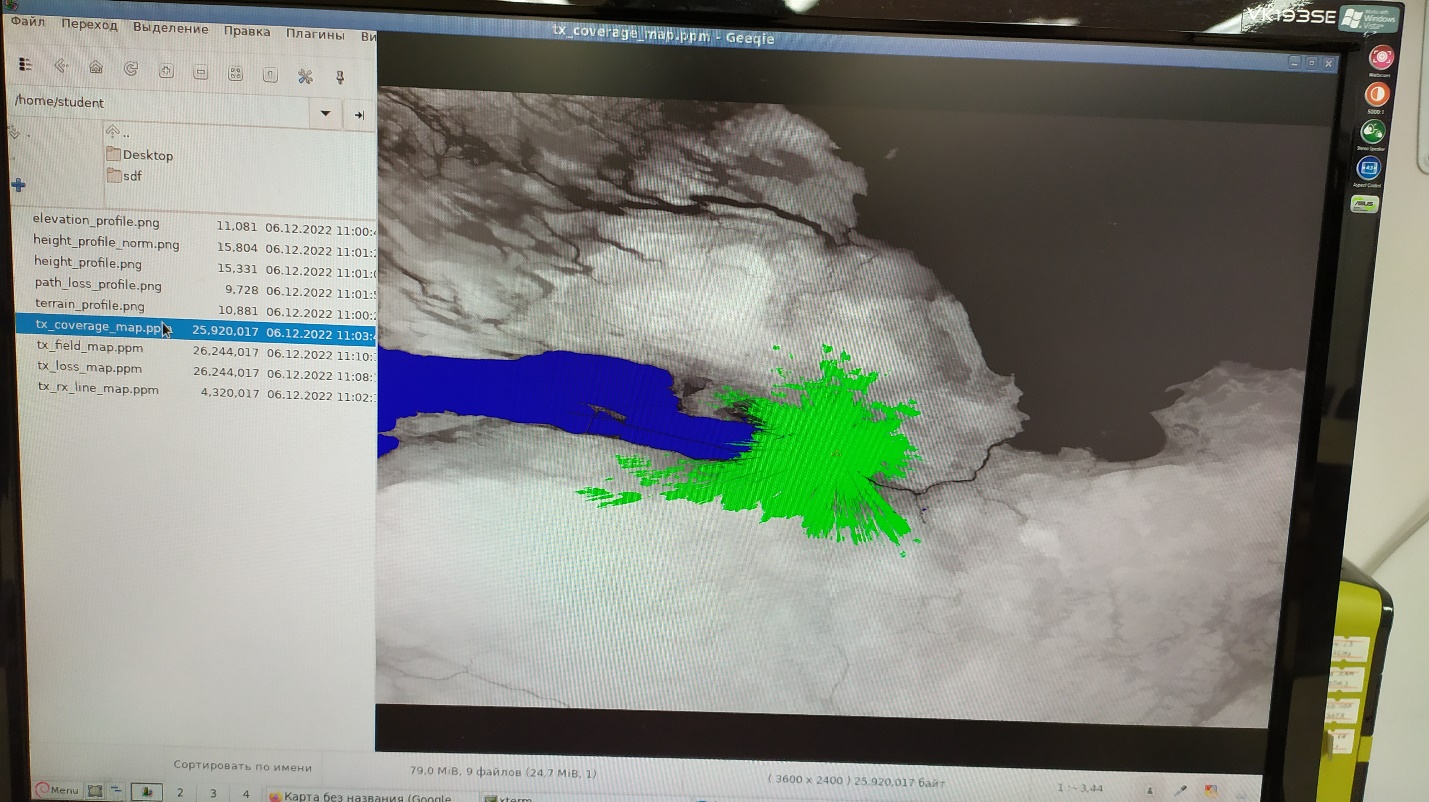This screenshot has width=1429, height=802.
Task: Open the taskbar Menu button
Action: point(56,790)
